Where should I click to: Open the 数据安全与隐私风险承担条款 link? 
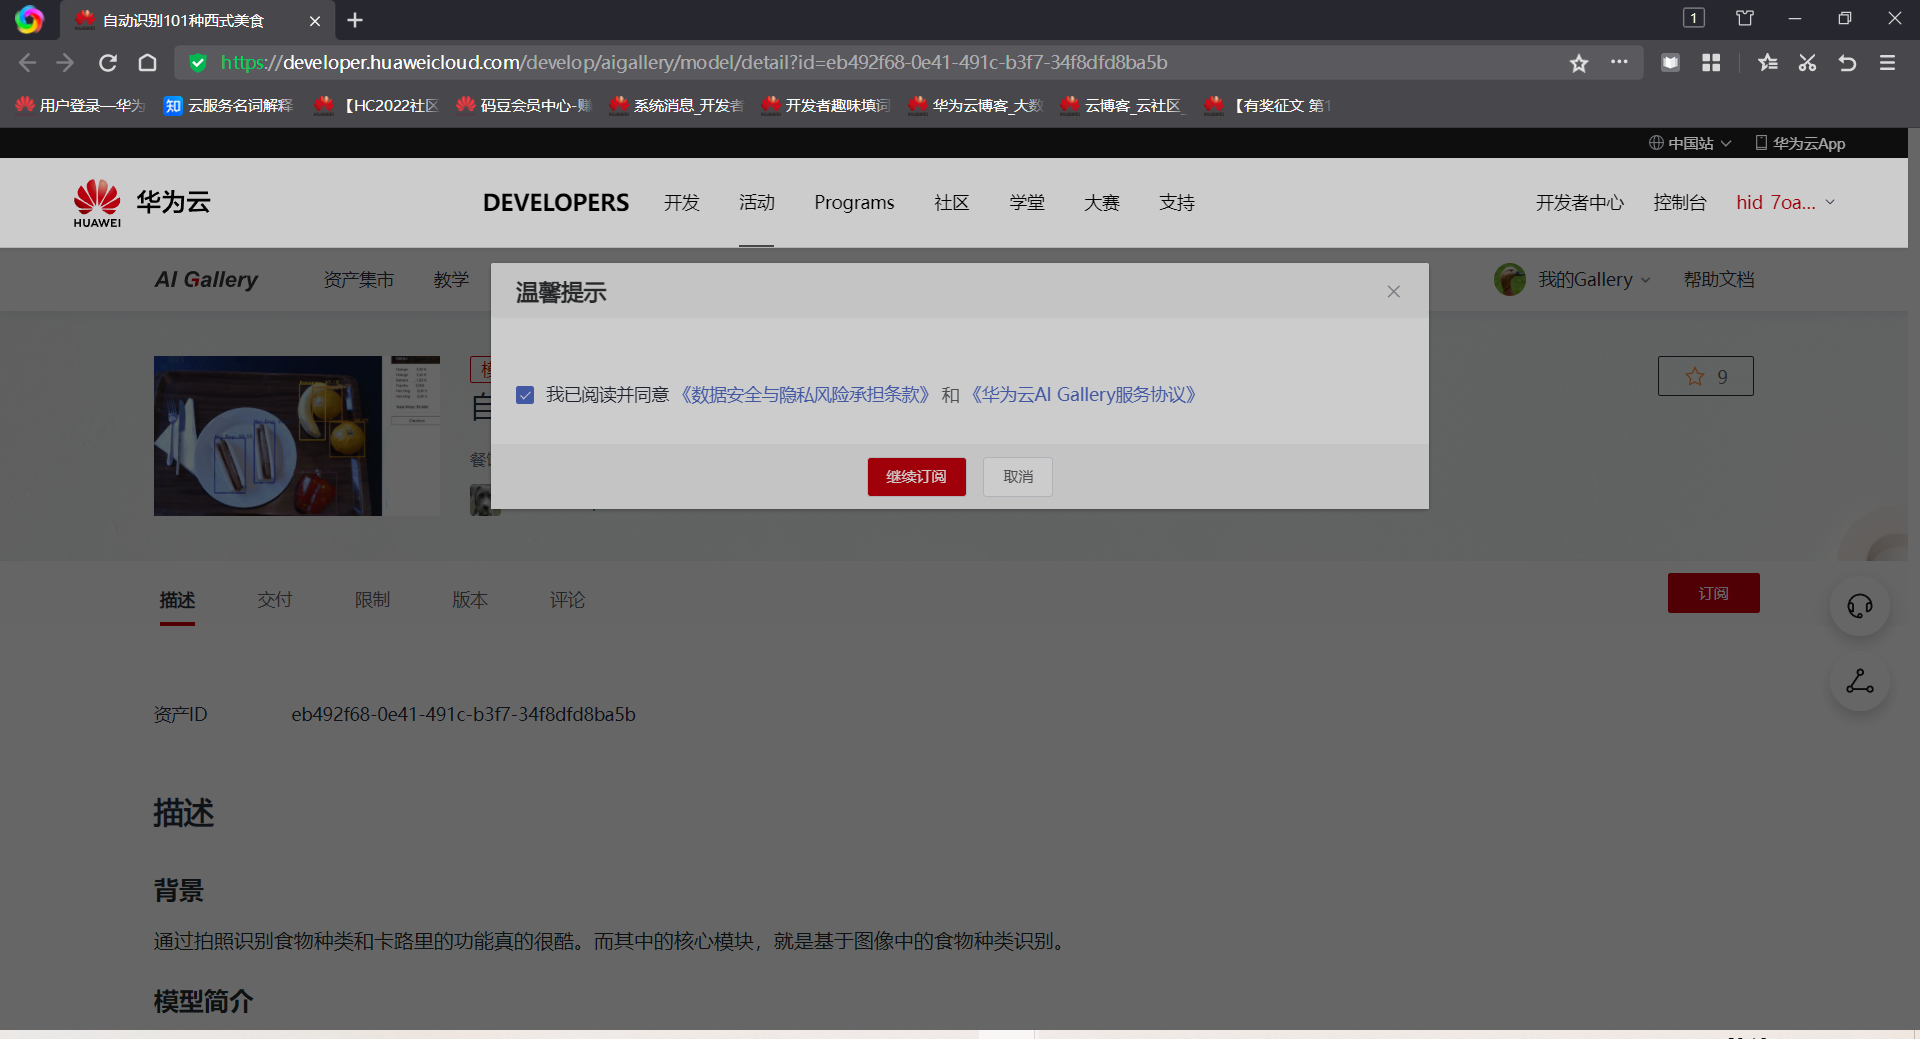[x=805, y=395]
